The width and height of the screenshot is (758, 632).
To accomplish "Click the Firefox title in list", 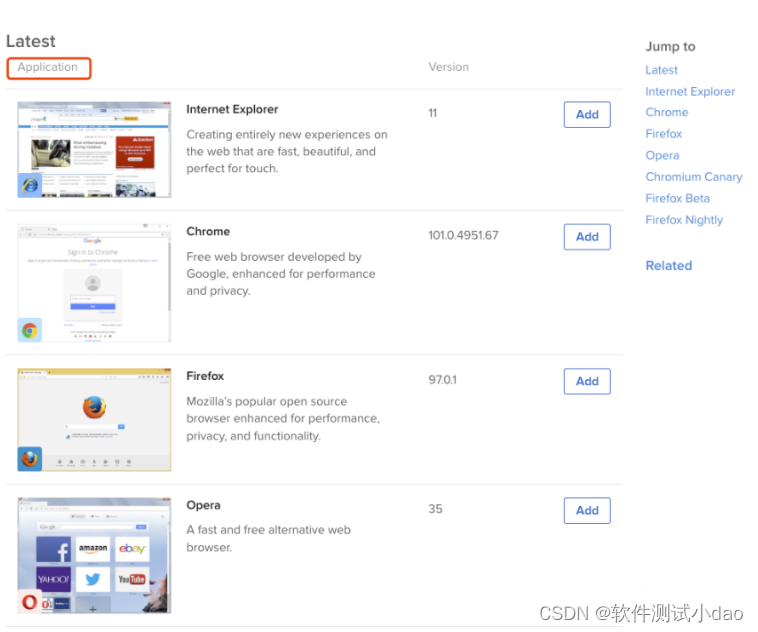I will click(205, 376).
